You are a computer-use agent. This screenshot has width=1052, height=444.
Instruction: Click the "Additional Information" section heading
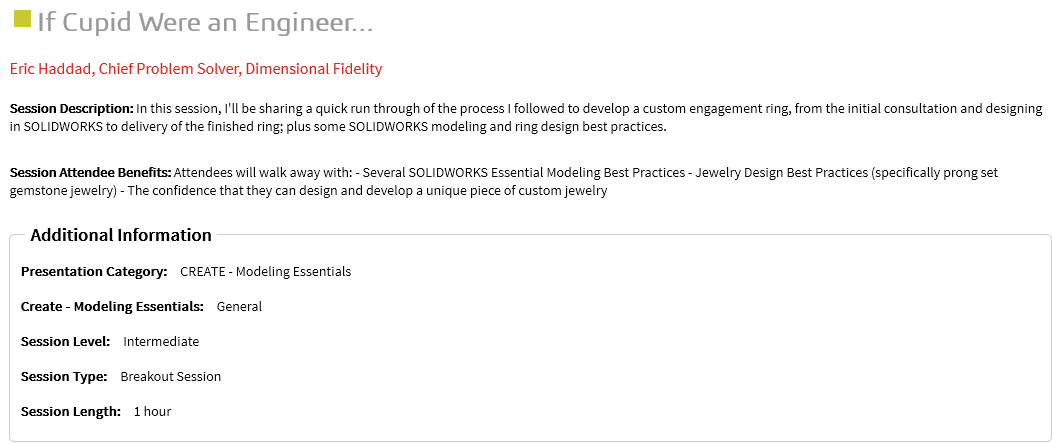click(x=121, y=236)
